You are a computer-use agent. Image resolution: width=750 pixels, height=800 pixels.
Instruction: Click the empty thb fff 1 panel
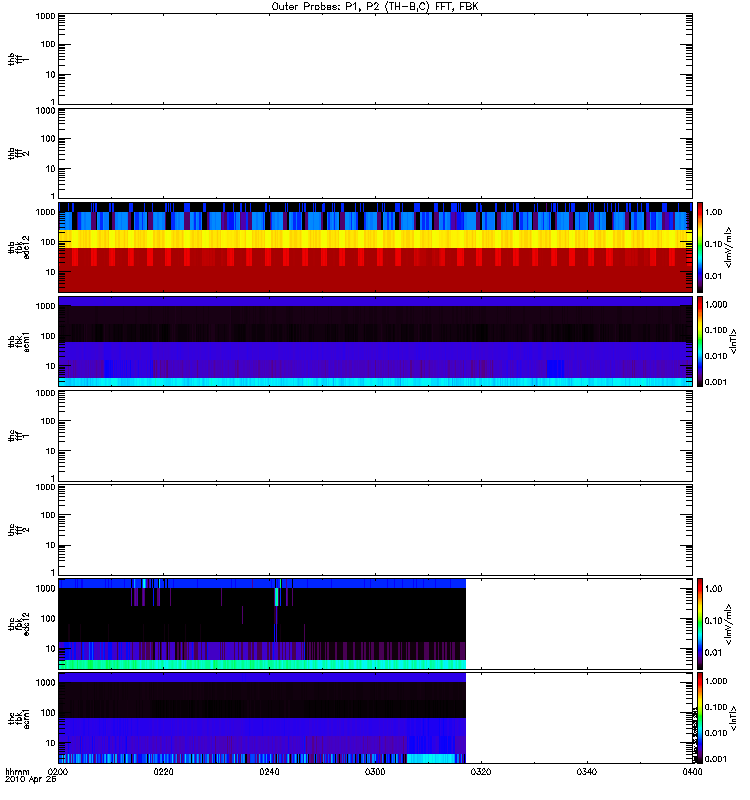click(375, 59)
